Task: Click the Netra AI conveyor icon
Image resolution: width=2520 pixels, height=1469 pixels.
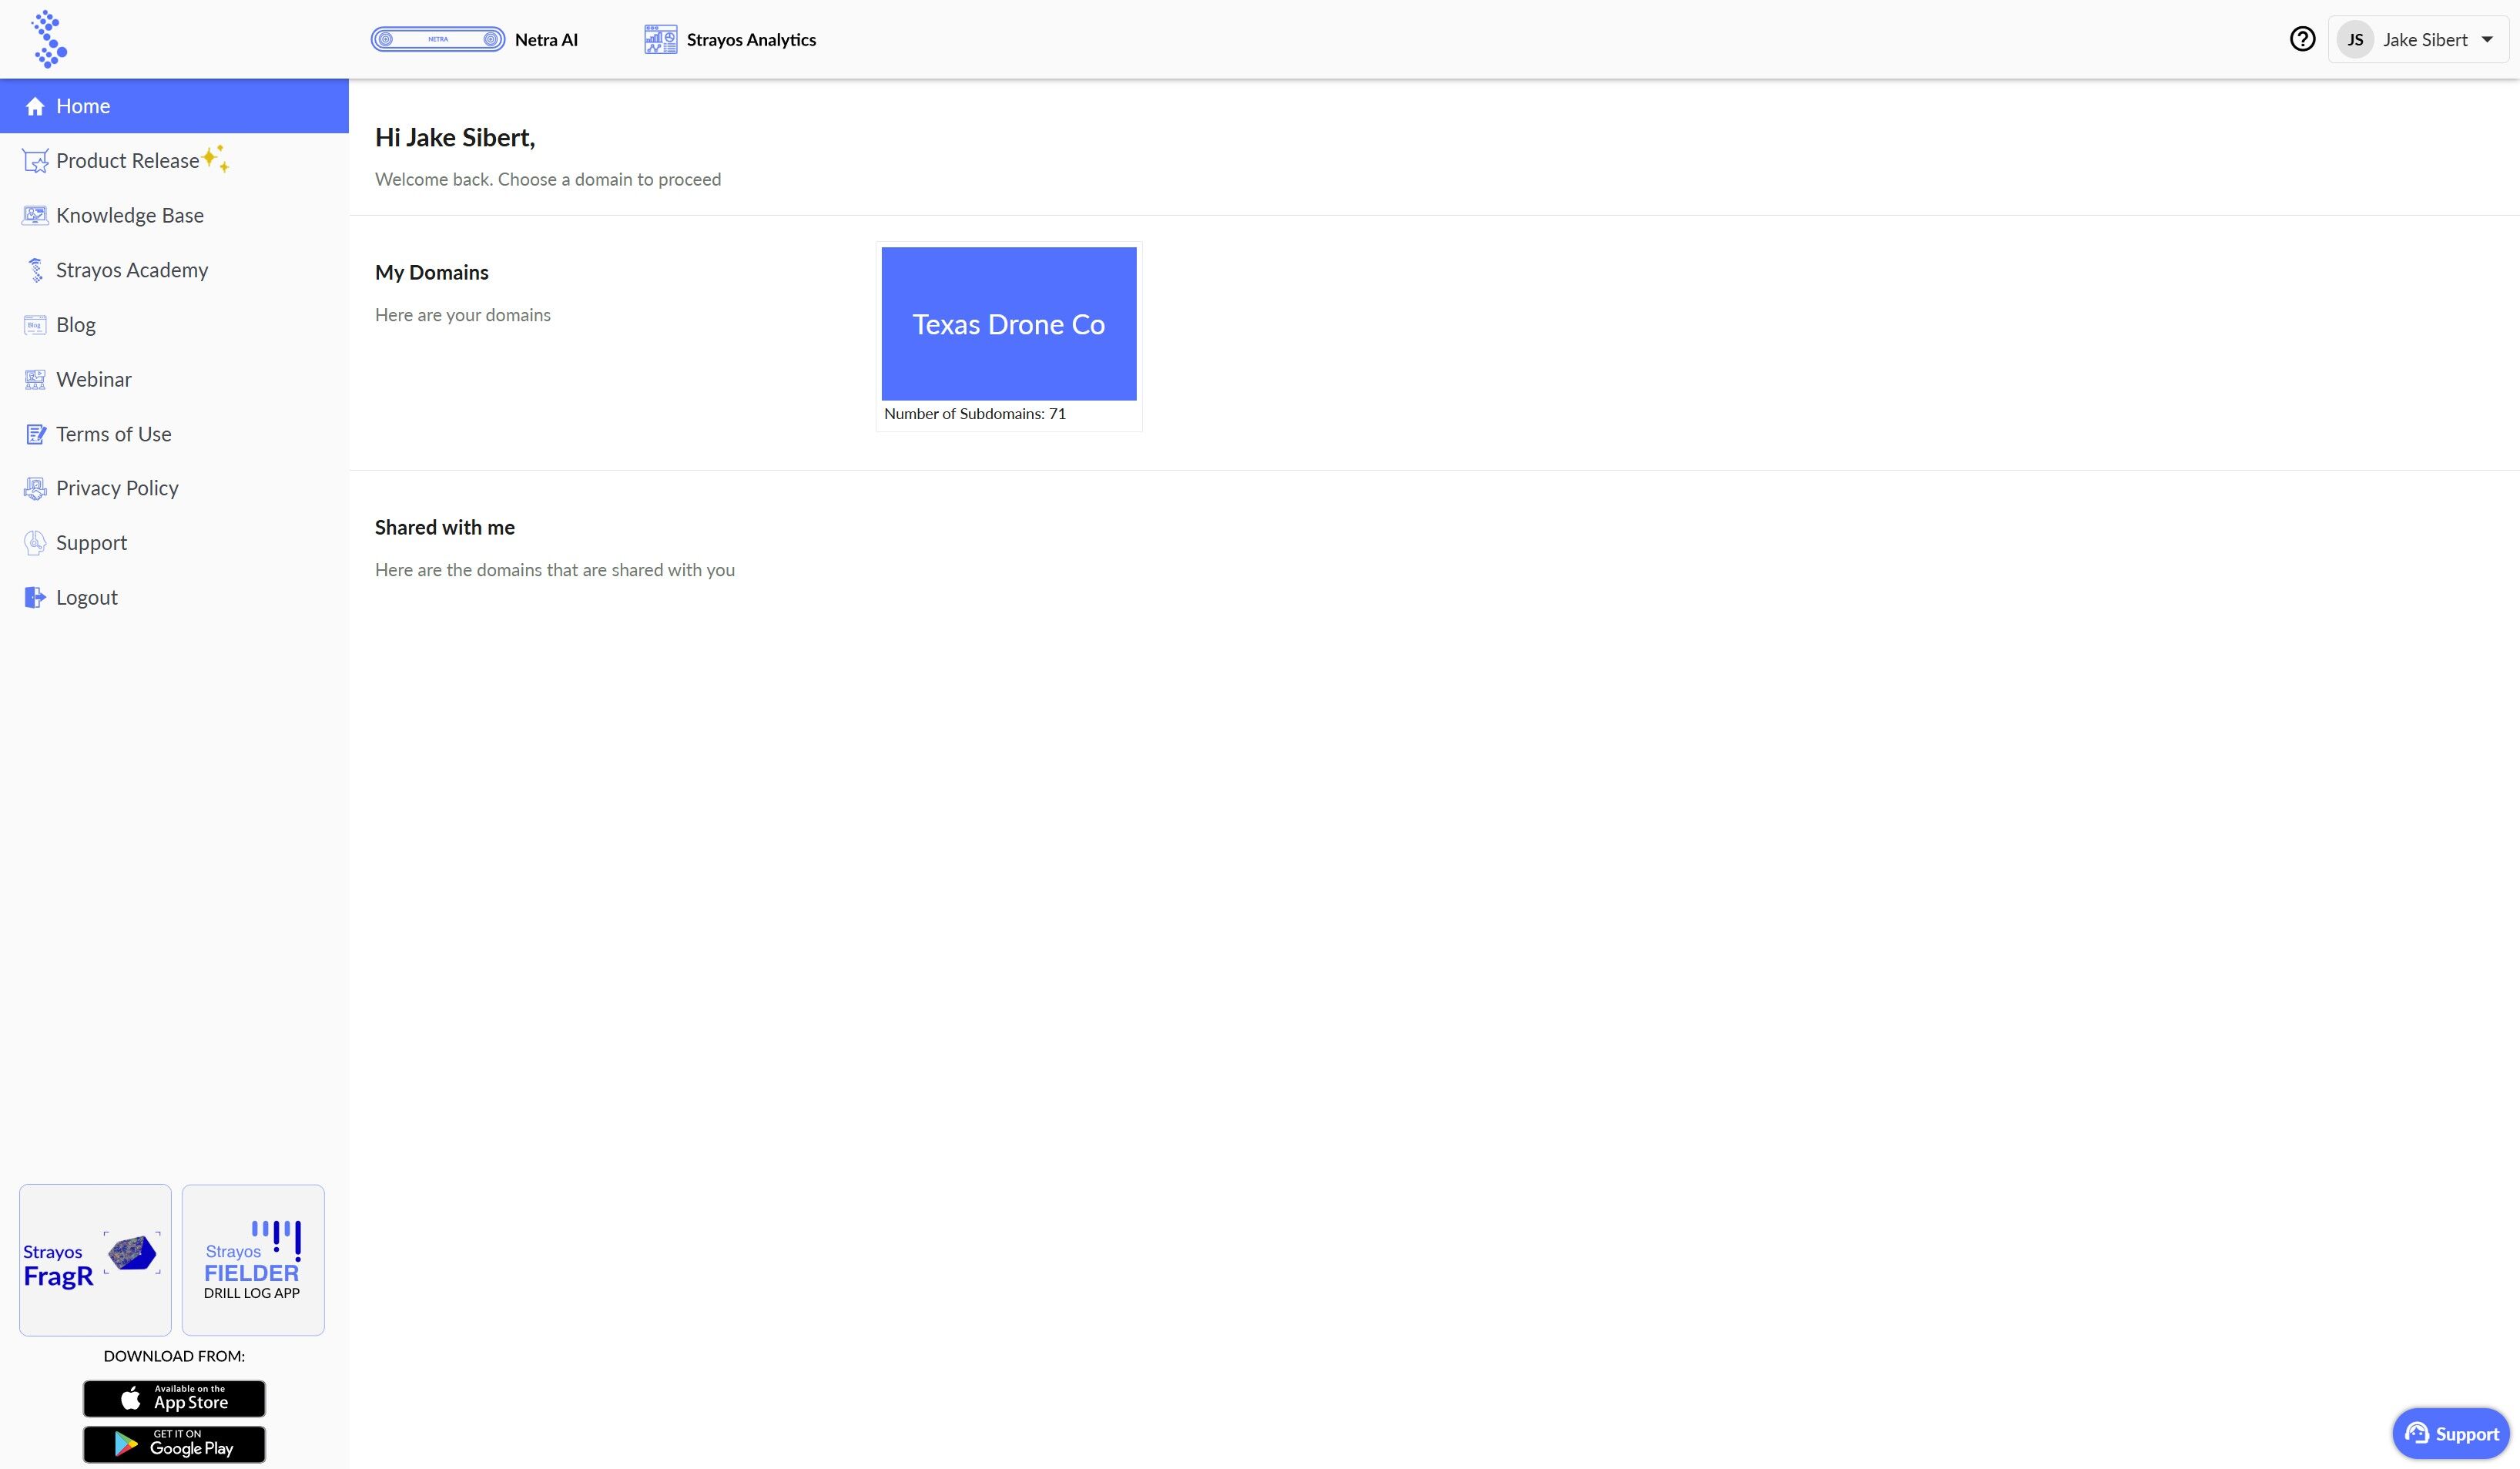Action: point(438,39)
